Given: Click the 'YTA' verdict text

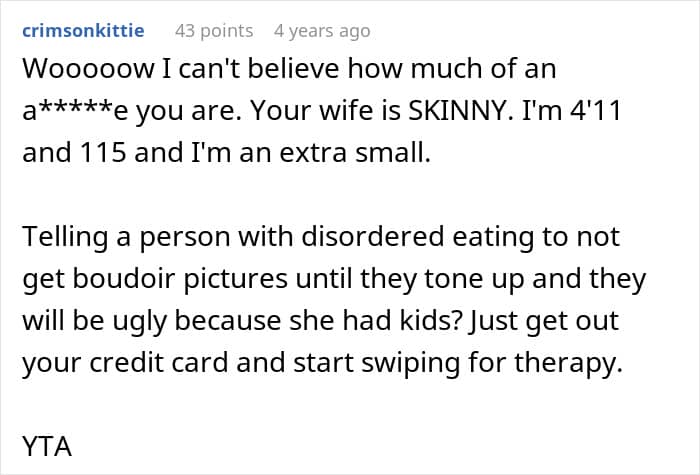Looking at the screenshot, I should tap(47, 446).
